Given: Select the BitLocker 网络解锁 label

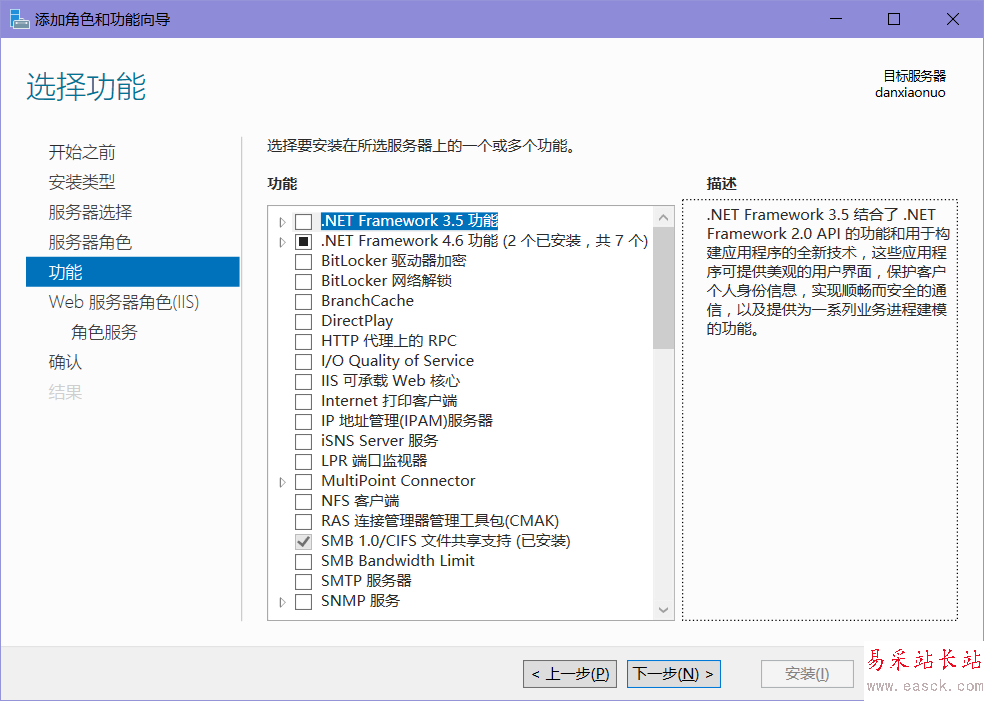Looking at the screenshot, I should [x=386, y=281].
